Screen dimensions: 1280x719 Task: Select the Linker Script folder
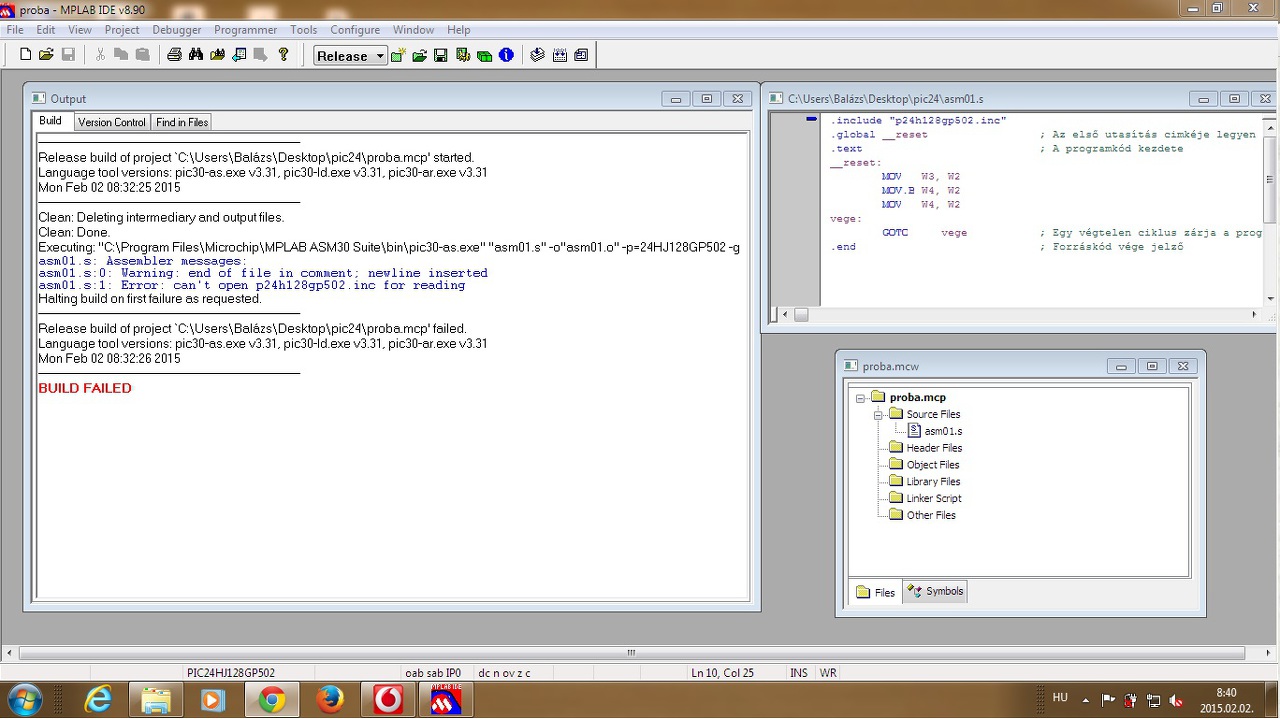934,498
